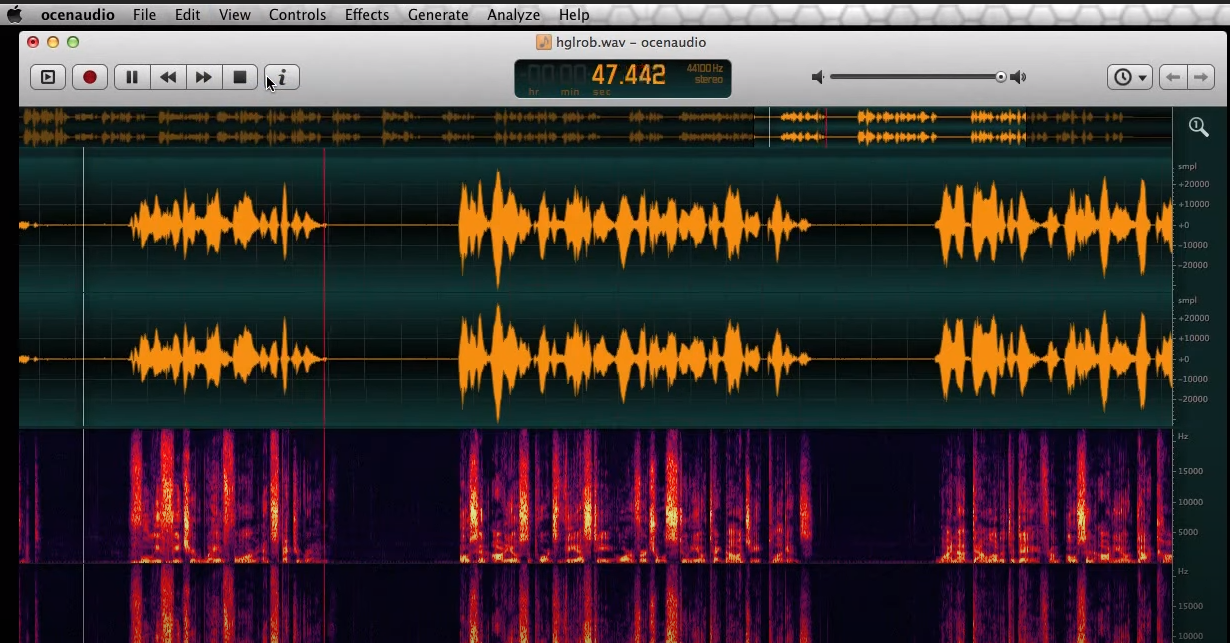The image size is (1230, 643).
Task: Go back with the left arrow button
Action: pos(1173,77)
